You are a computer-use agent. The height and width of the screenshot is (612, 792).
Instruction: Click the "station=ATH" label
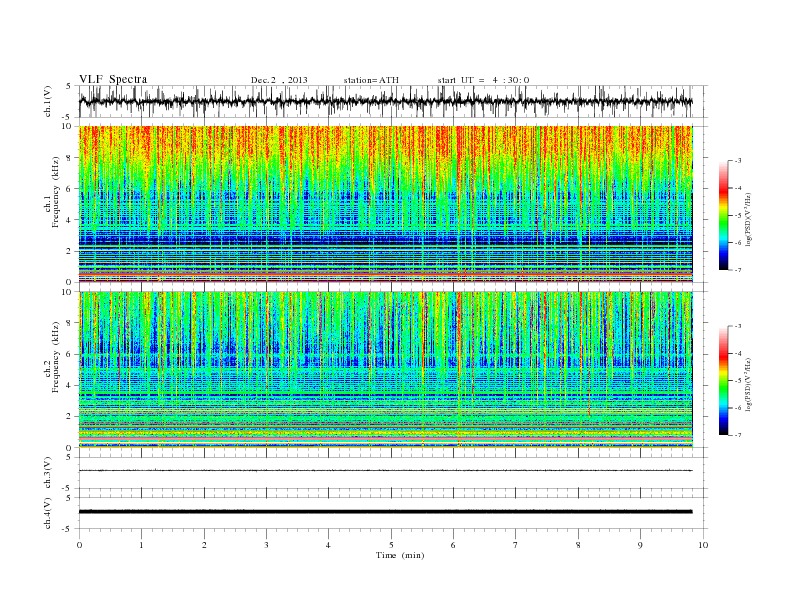click(x=371, y=80)
